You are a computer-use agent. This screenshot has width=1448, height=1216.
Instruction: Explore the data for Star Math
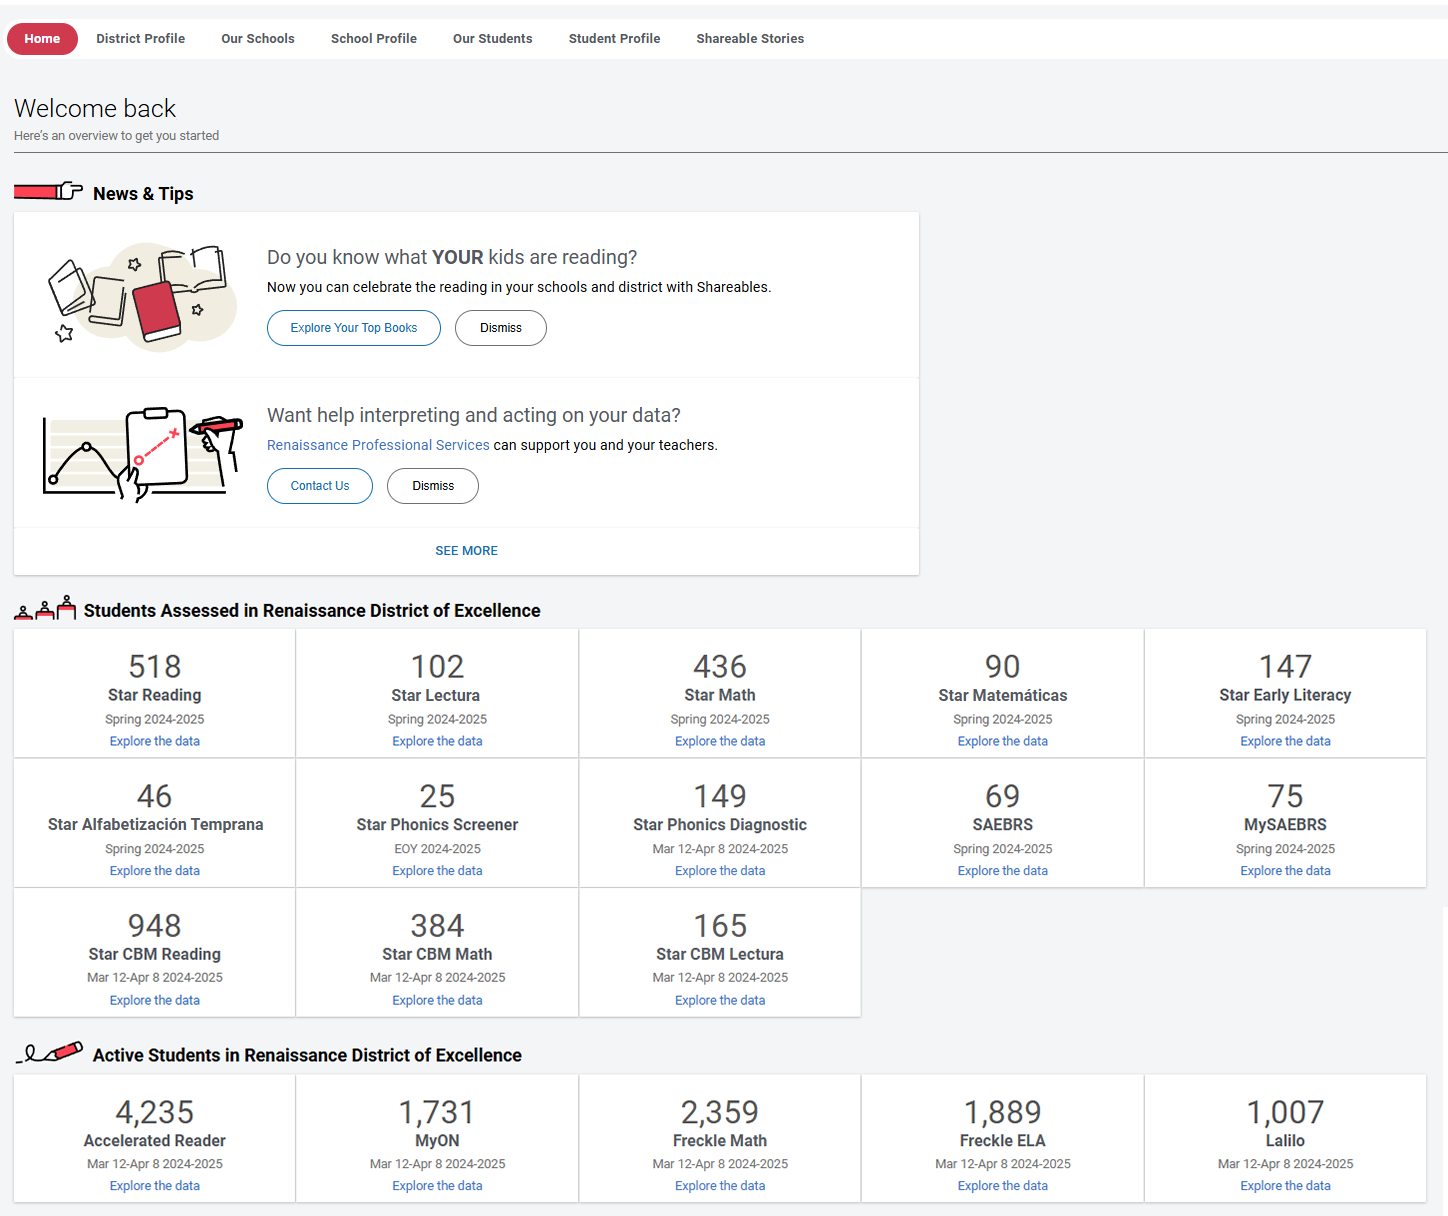(x=720, y=741)
